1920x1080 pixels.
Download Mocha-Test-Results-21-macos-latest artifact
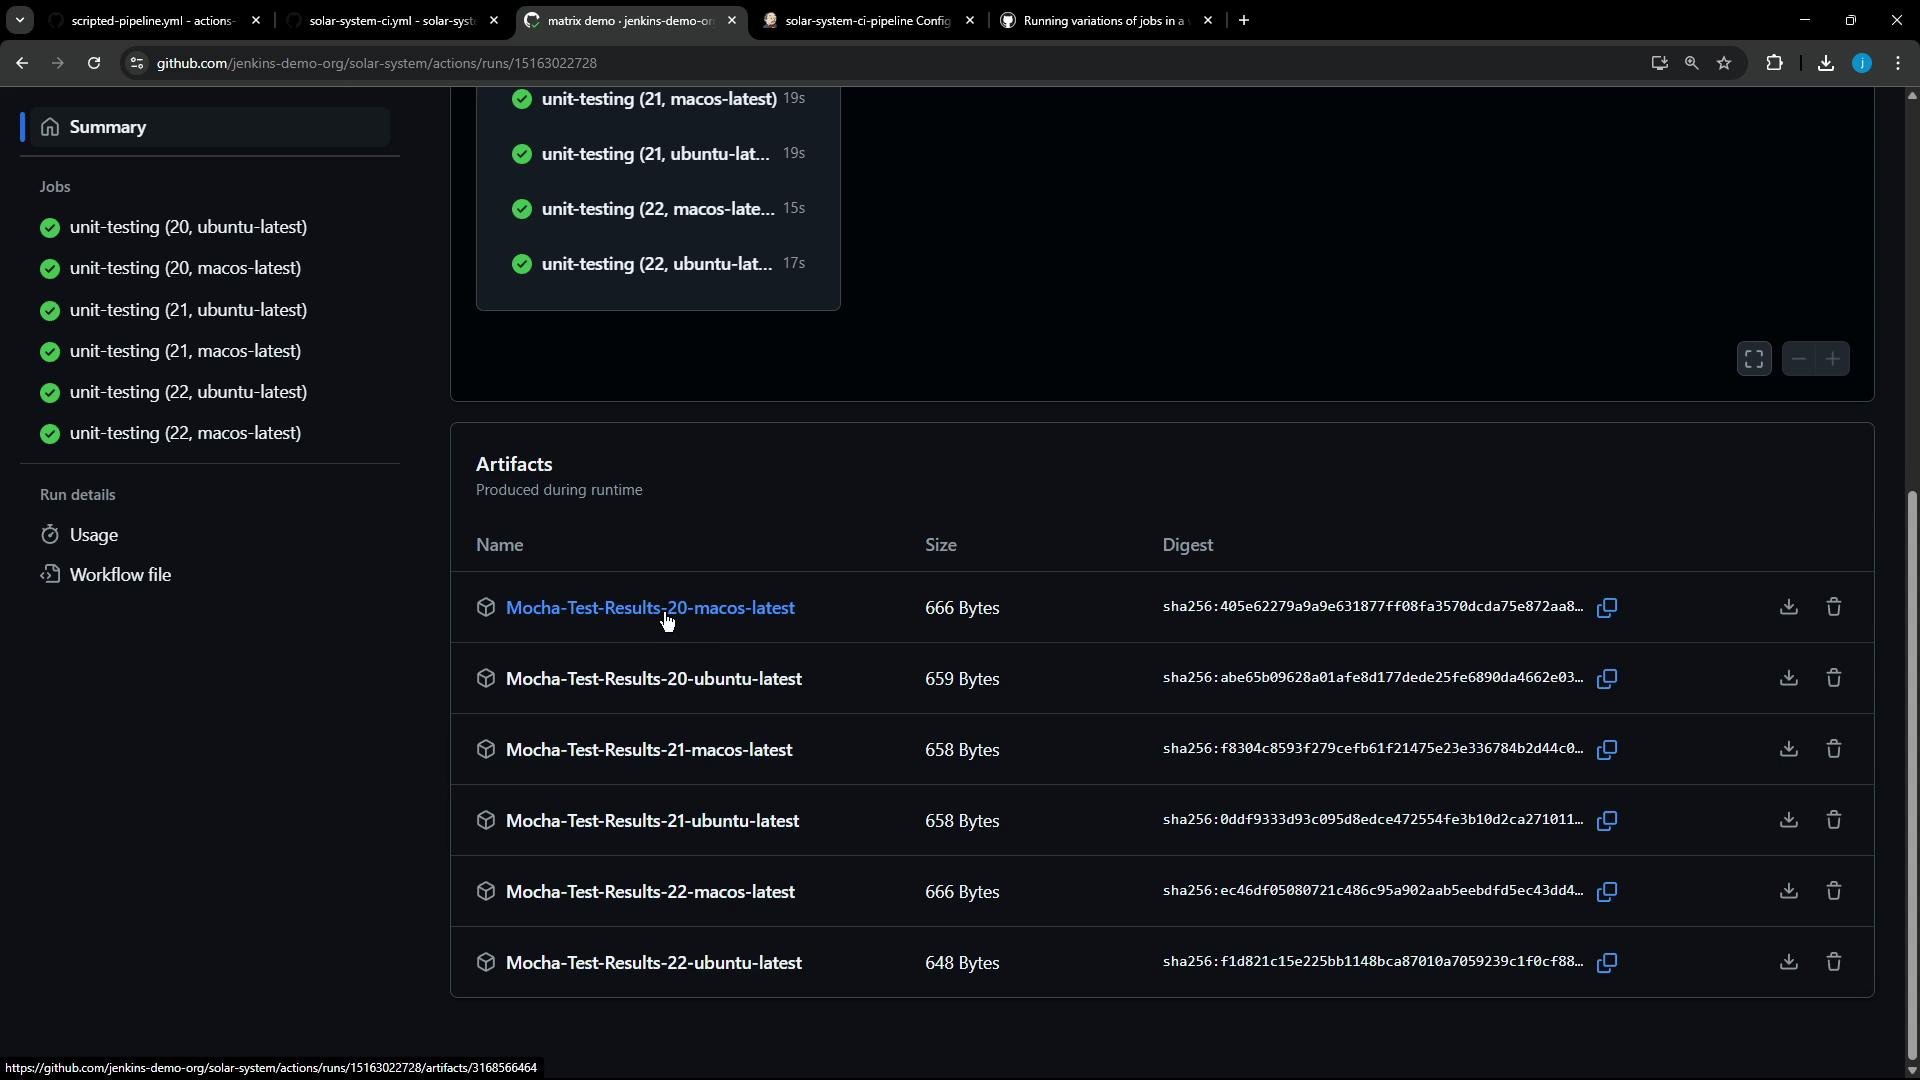[1789, 749]
